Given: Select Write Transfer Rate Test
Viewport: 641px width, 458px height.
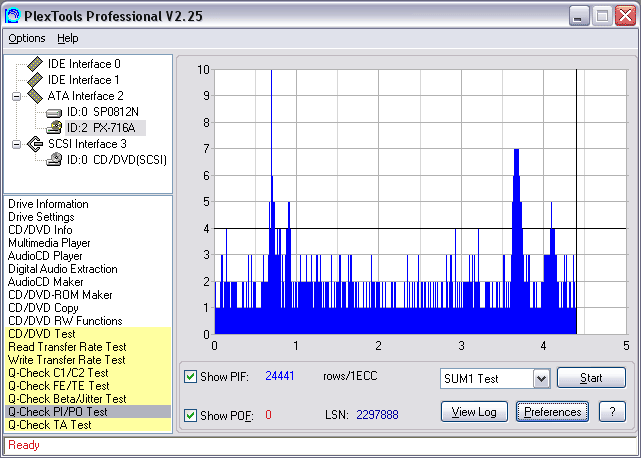Looking at the screenshot, I should (x=88, y=360).
